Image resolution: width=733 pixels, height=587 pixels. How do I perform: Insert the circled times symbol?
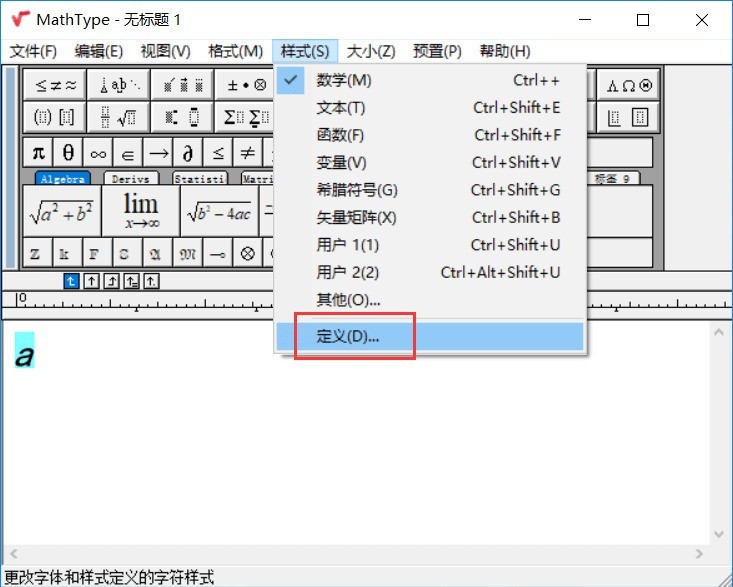pos(247,253)
